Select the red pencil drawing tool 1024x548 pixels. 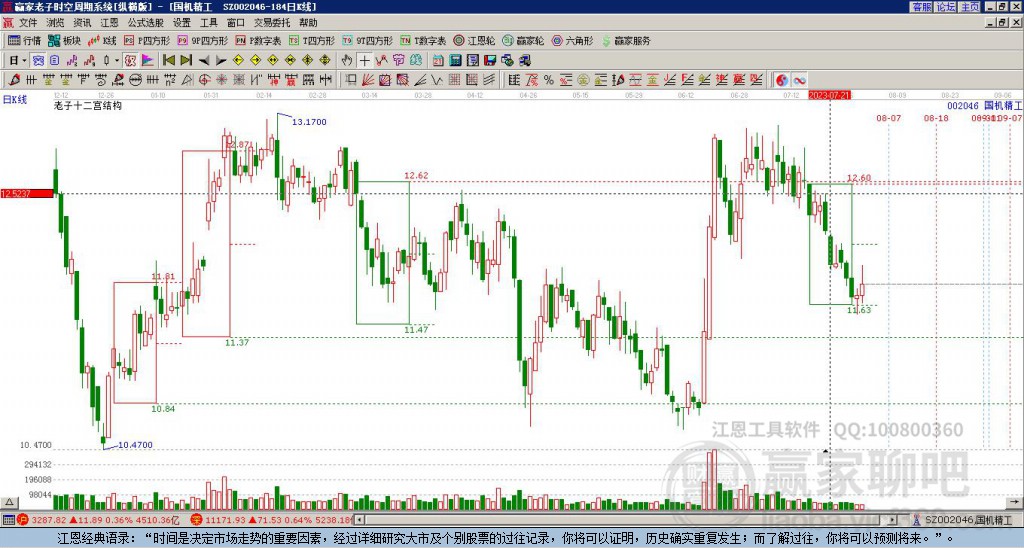[14, 80]
